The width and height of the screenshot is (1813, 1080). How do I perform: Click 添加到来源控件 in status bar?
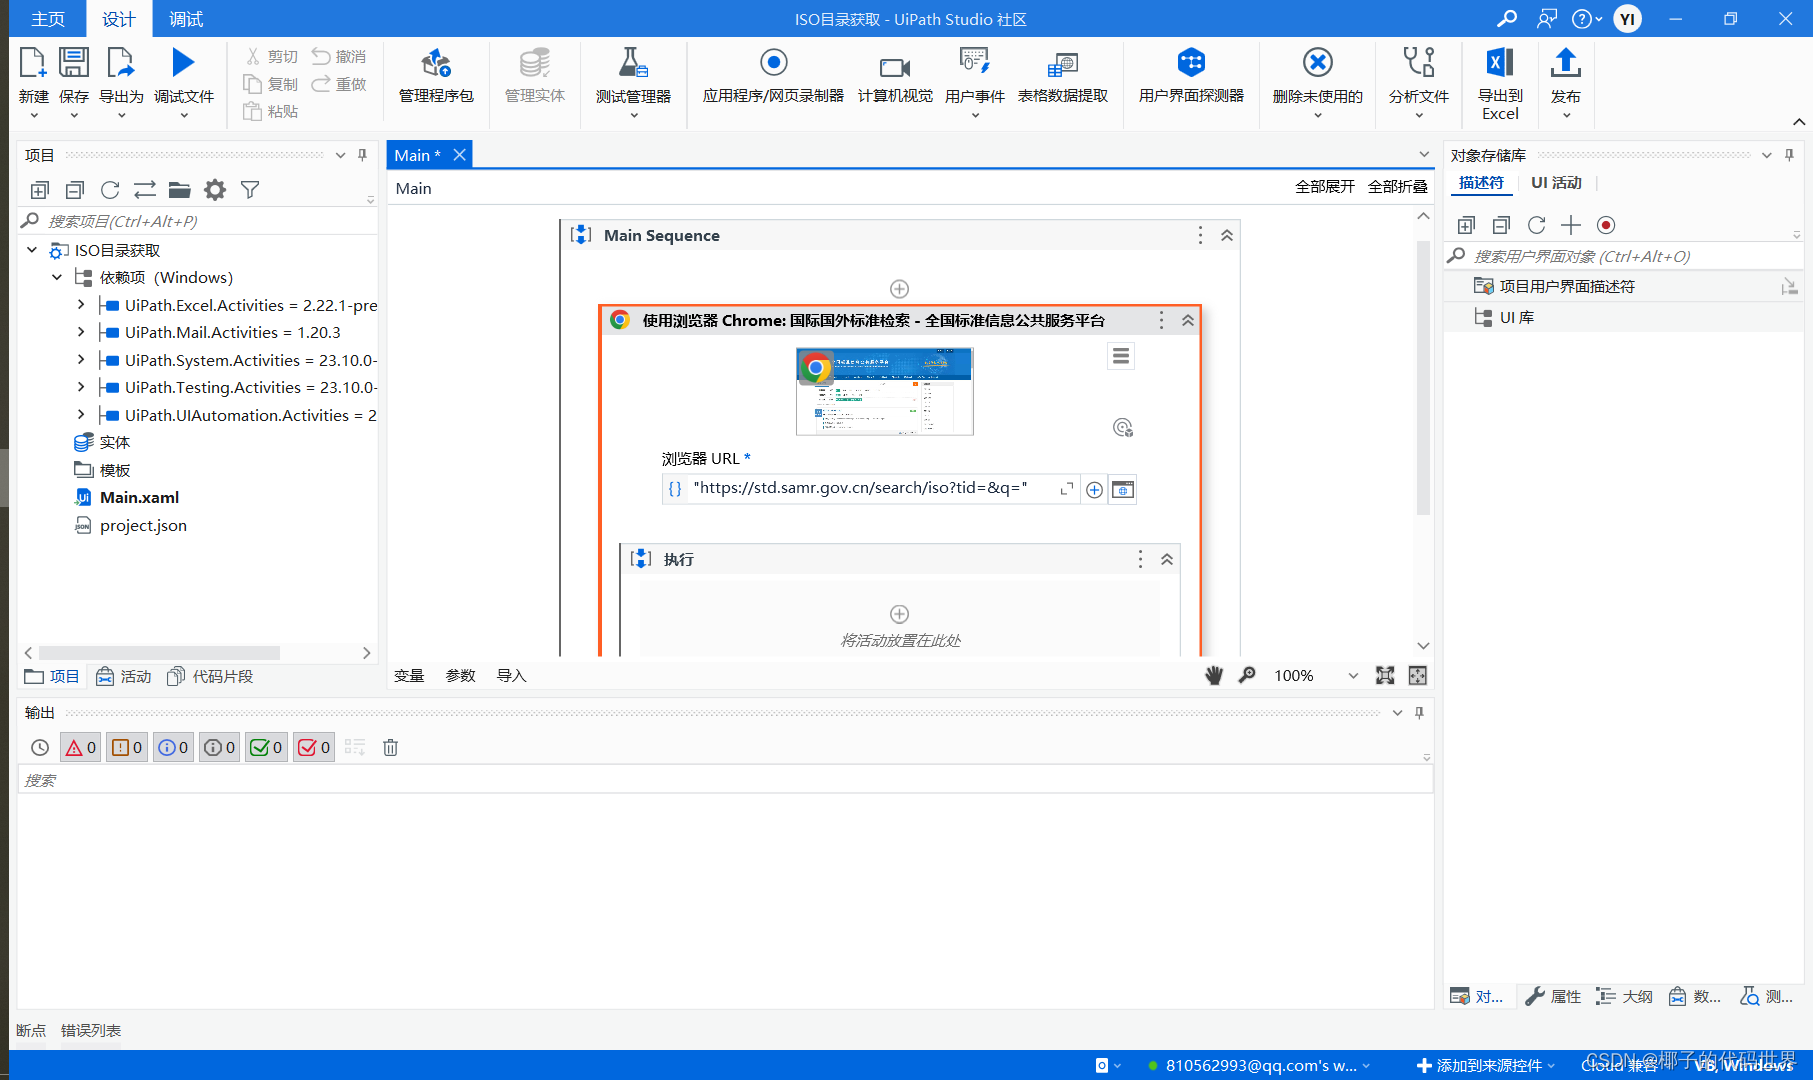click(x=1486, y=1066)
